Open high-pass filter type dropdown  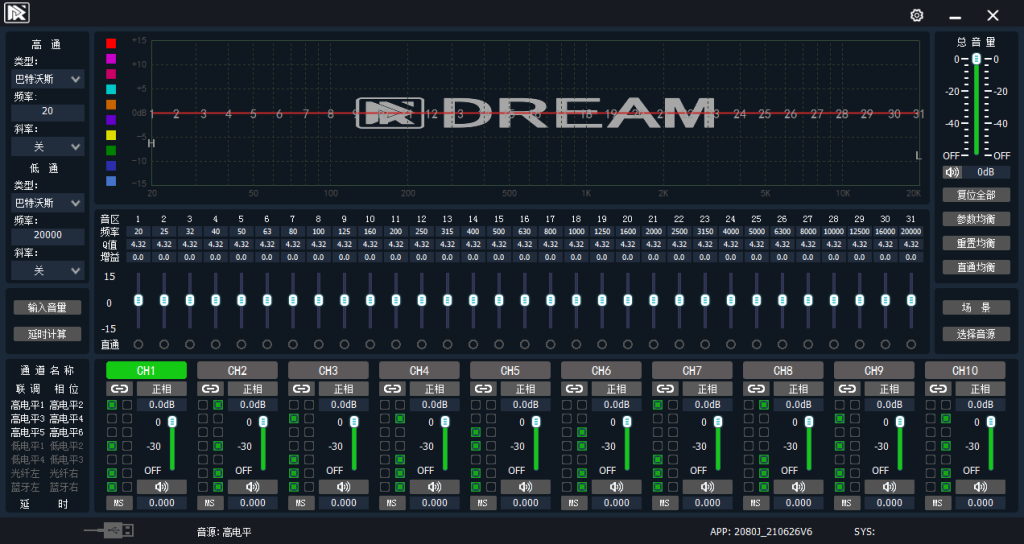[x=48, y=79]
